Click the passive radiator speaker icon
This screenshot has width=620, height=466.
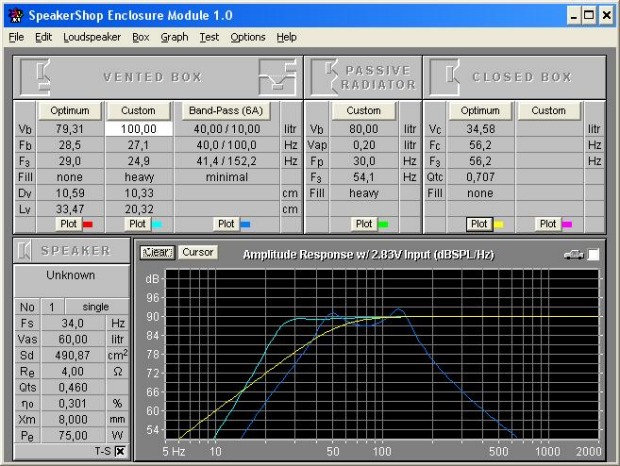[324, 77]
